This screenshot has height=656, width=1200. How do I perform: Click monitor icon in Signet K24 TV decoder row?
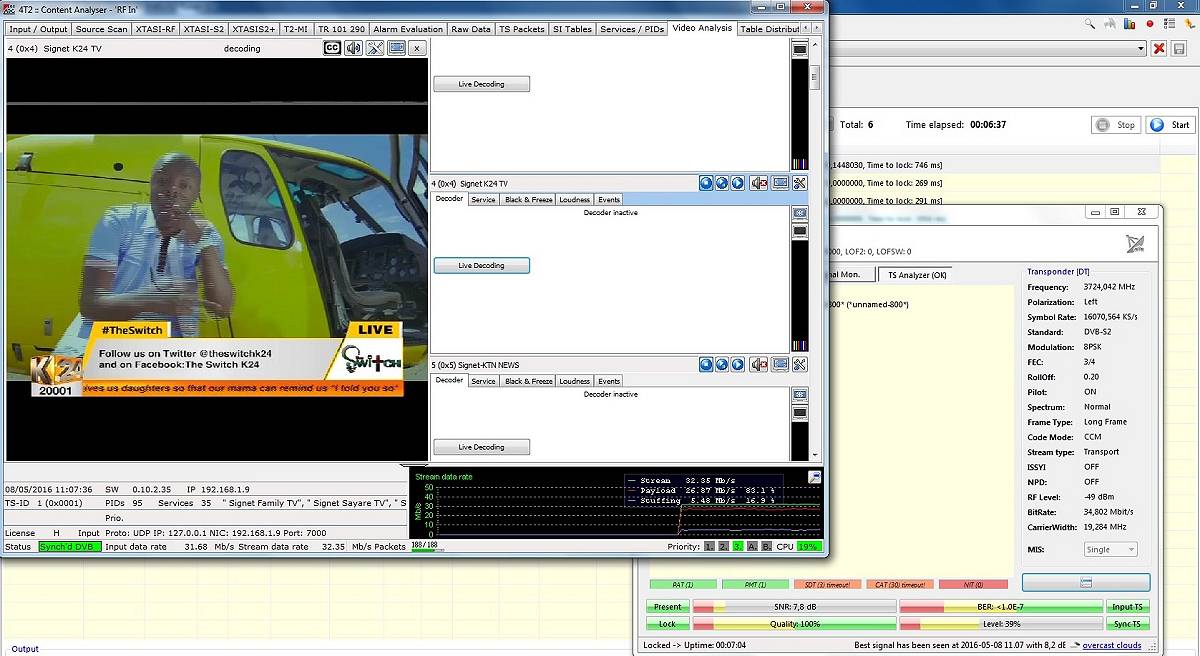[780, 183]
